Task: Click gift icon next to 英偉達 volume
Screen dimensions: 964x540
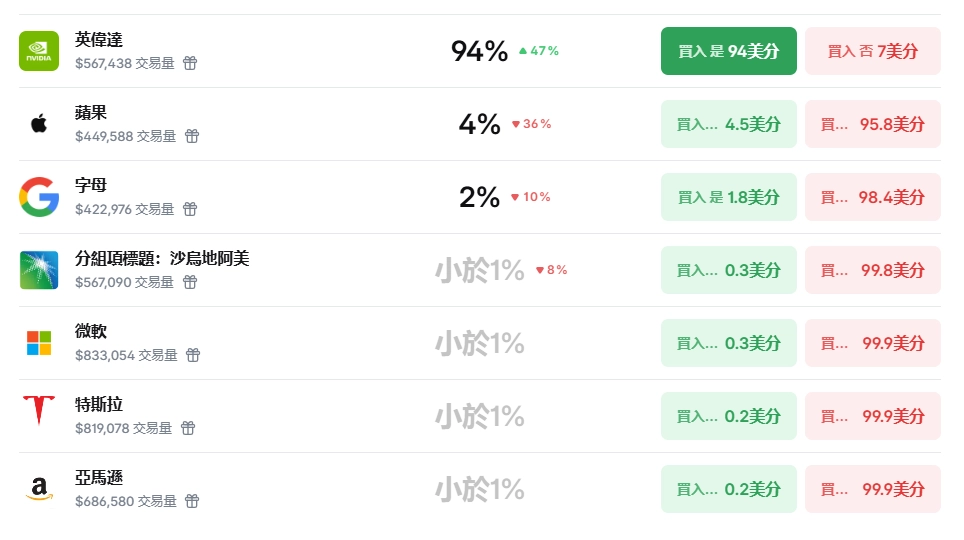Action: click(190, 63)
